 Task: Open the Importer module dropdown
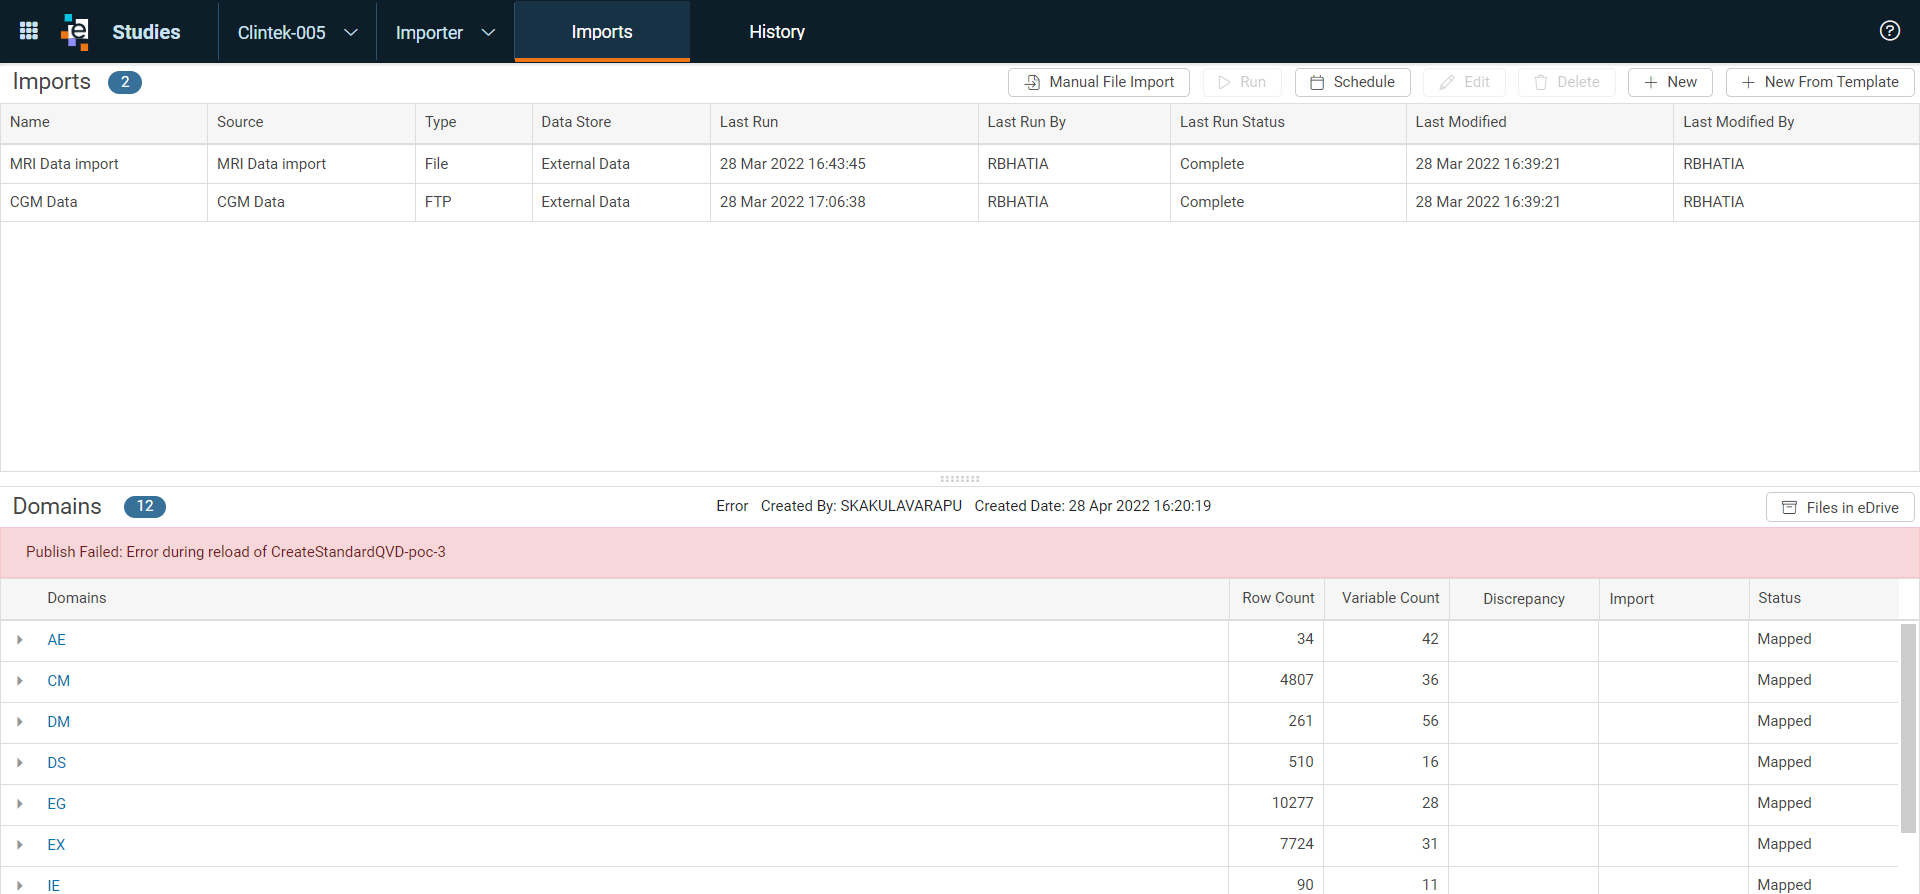[x=445, y=32]
